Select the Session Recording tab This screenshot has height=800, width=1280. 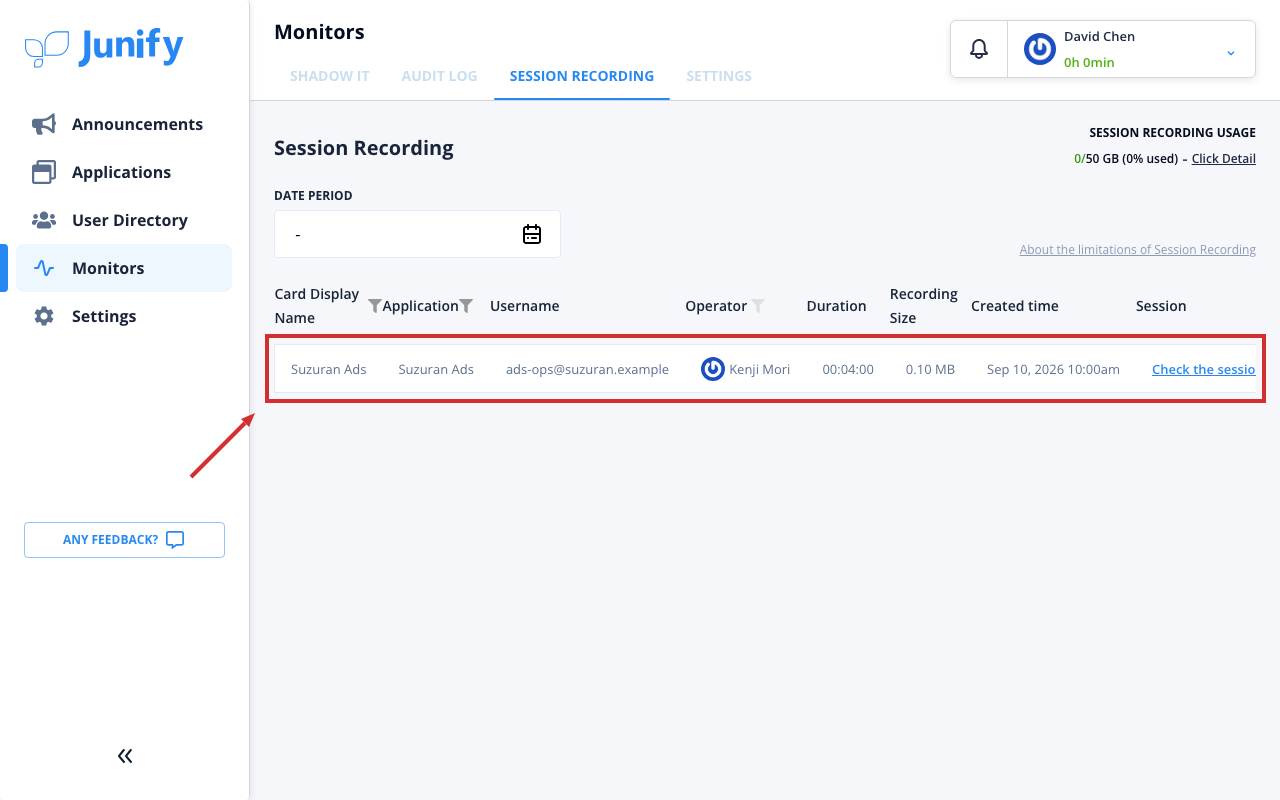click(x=582, y=76)
